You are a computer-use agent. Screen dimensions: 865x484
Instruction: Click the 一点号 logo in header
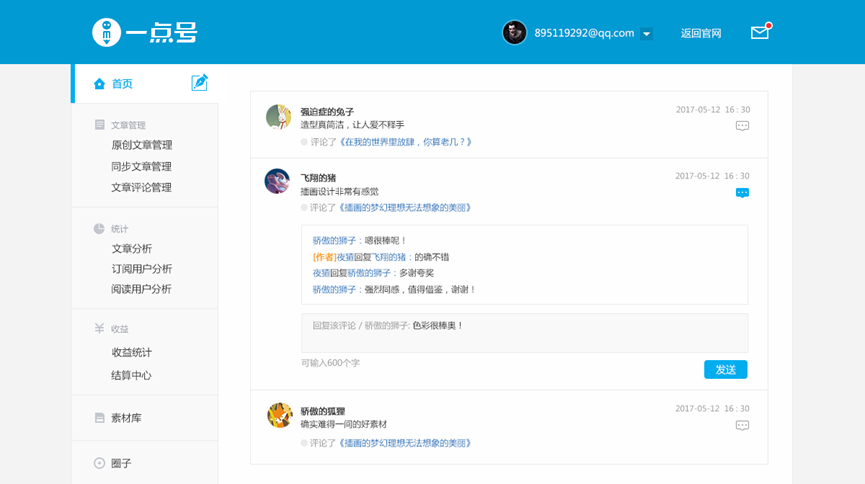(x=144, y=33)
